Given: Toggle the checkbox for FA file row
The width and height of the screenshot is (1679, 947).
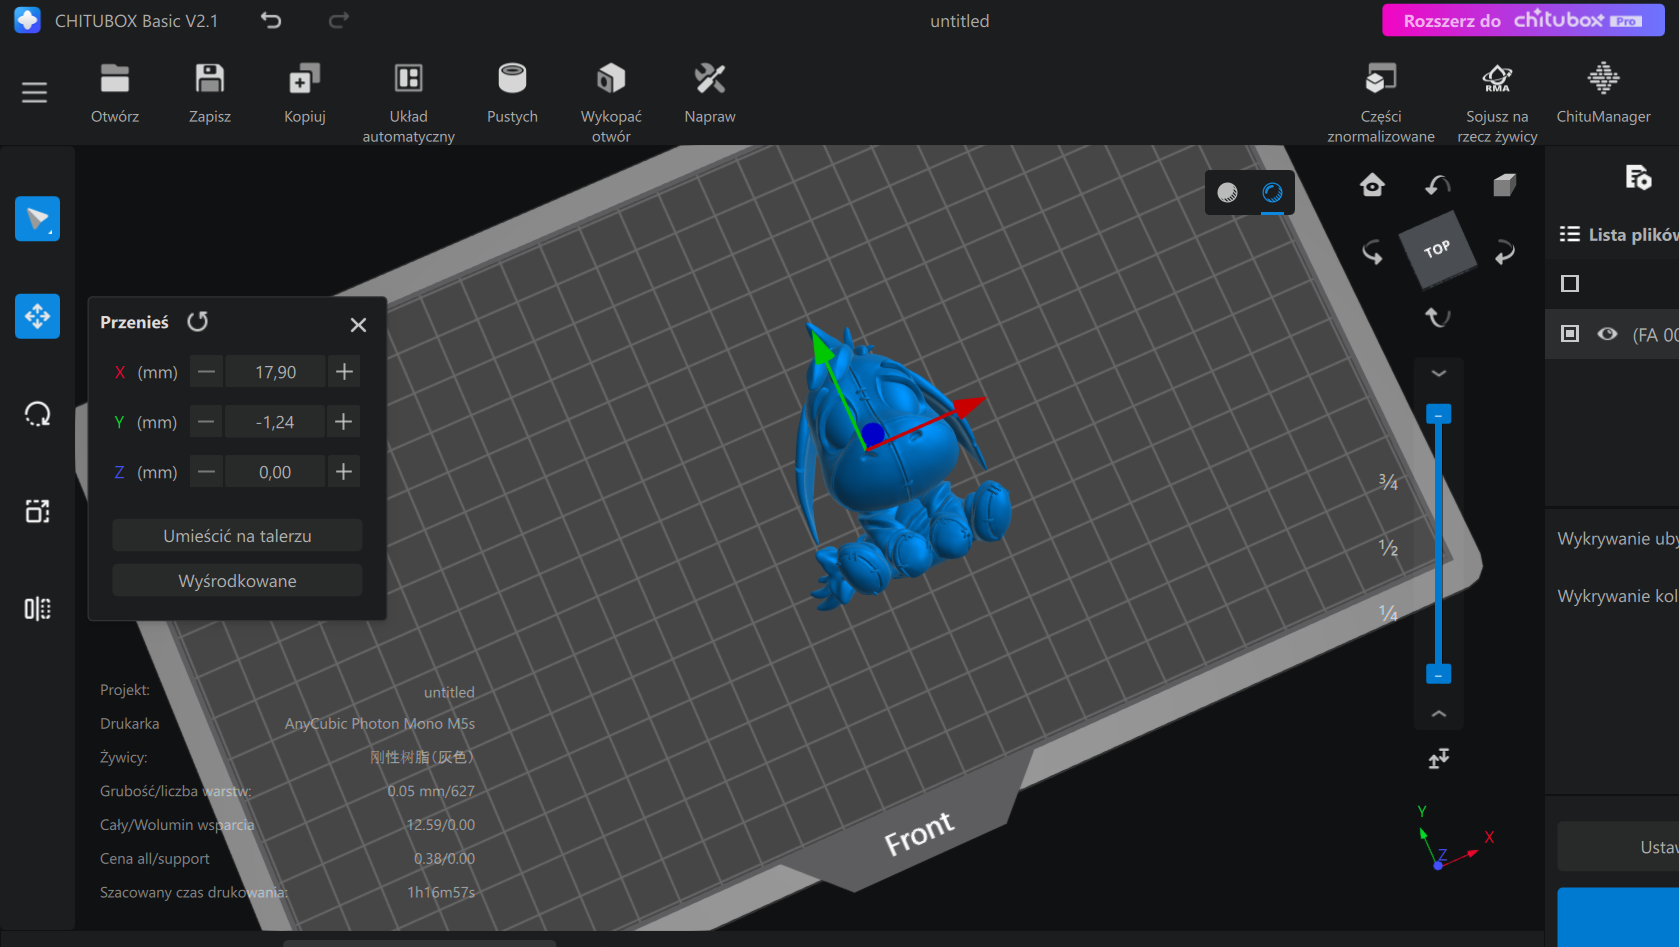Looking at the screenshot, I should coord(1570,334).
